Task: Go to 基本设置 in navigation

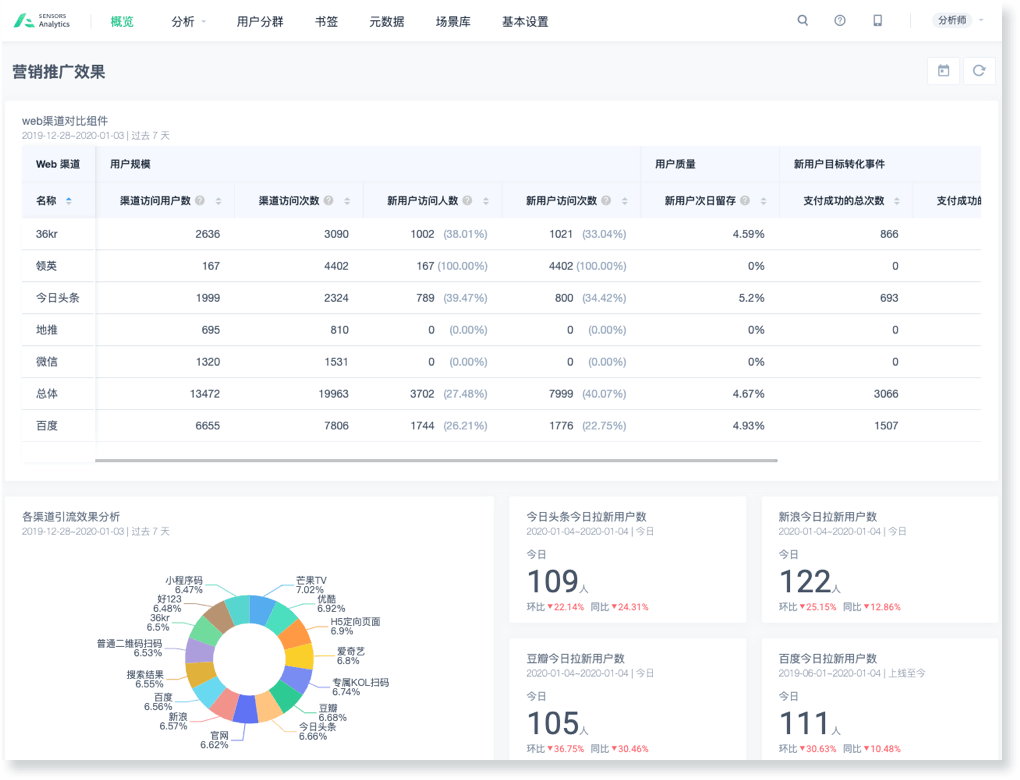Action: [x=525, y=21]
